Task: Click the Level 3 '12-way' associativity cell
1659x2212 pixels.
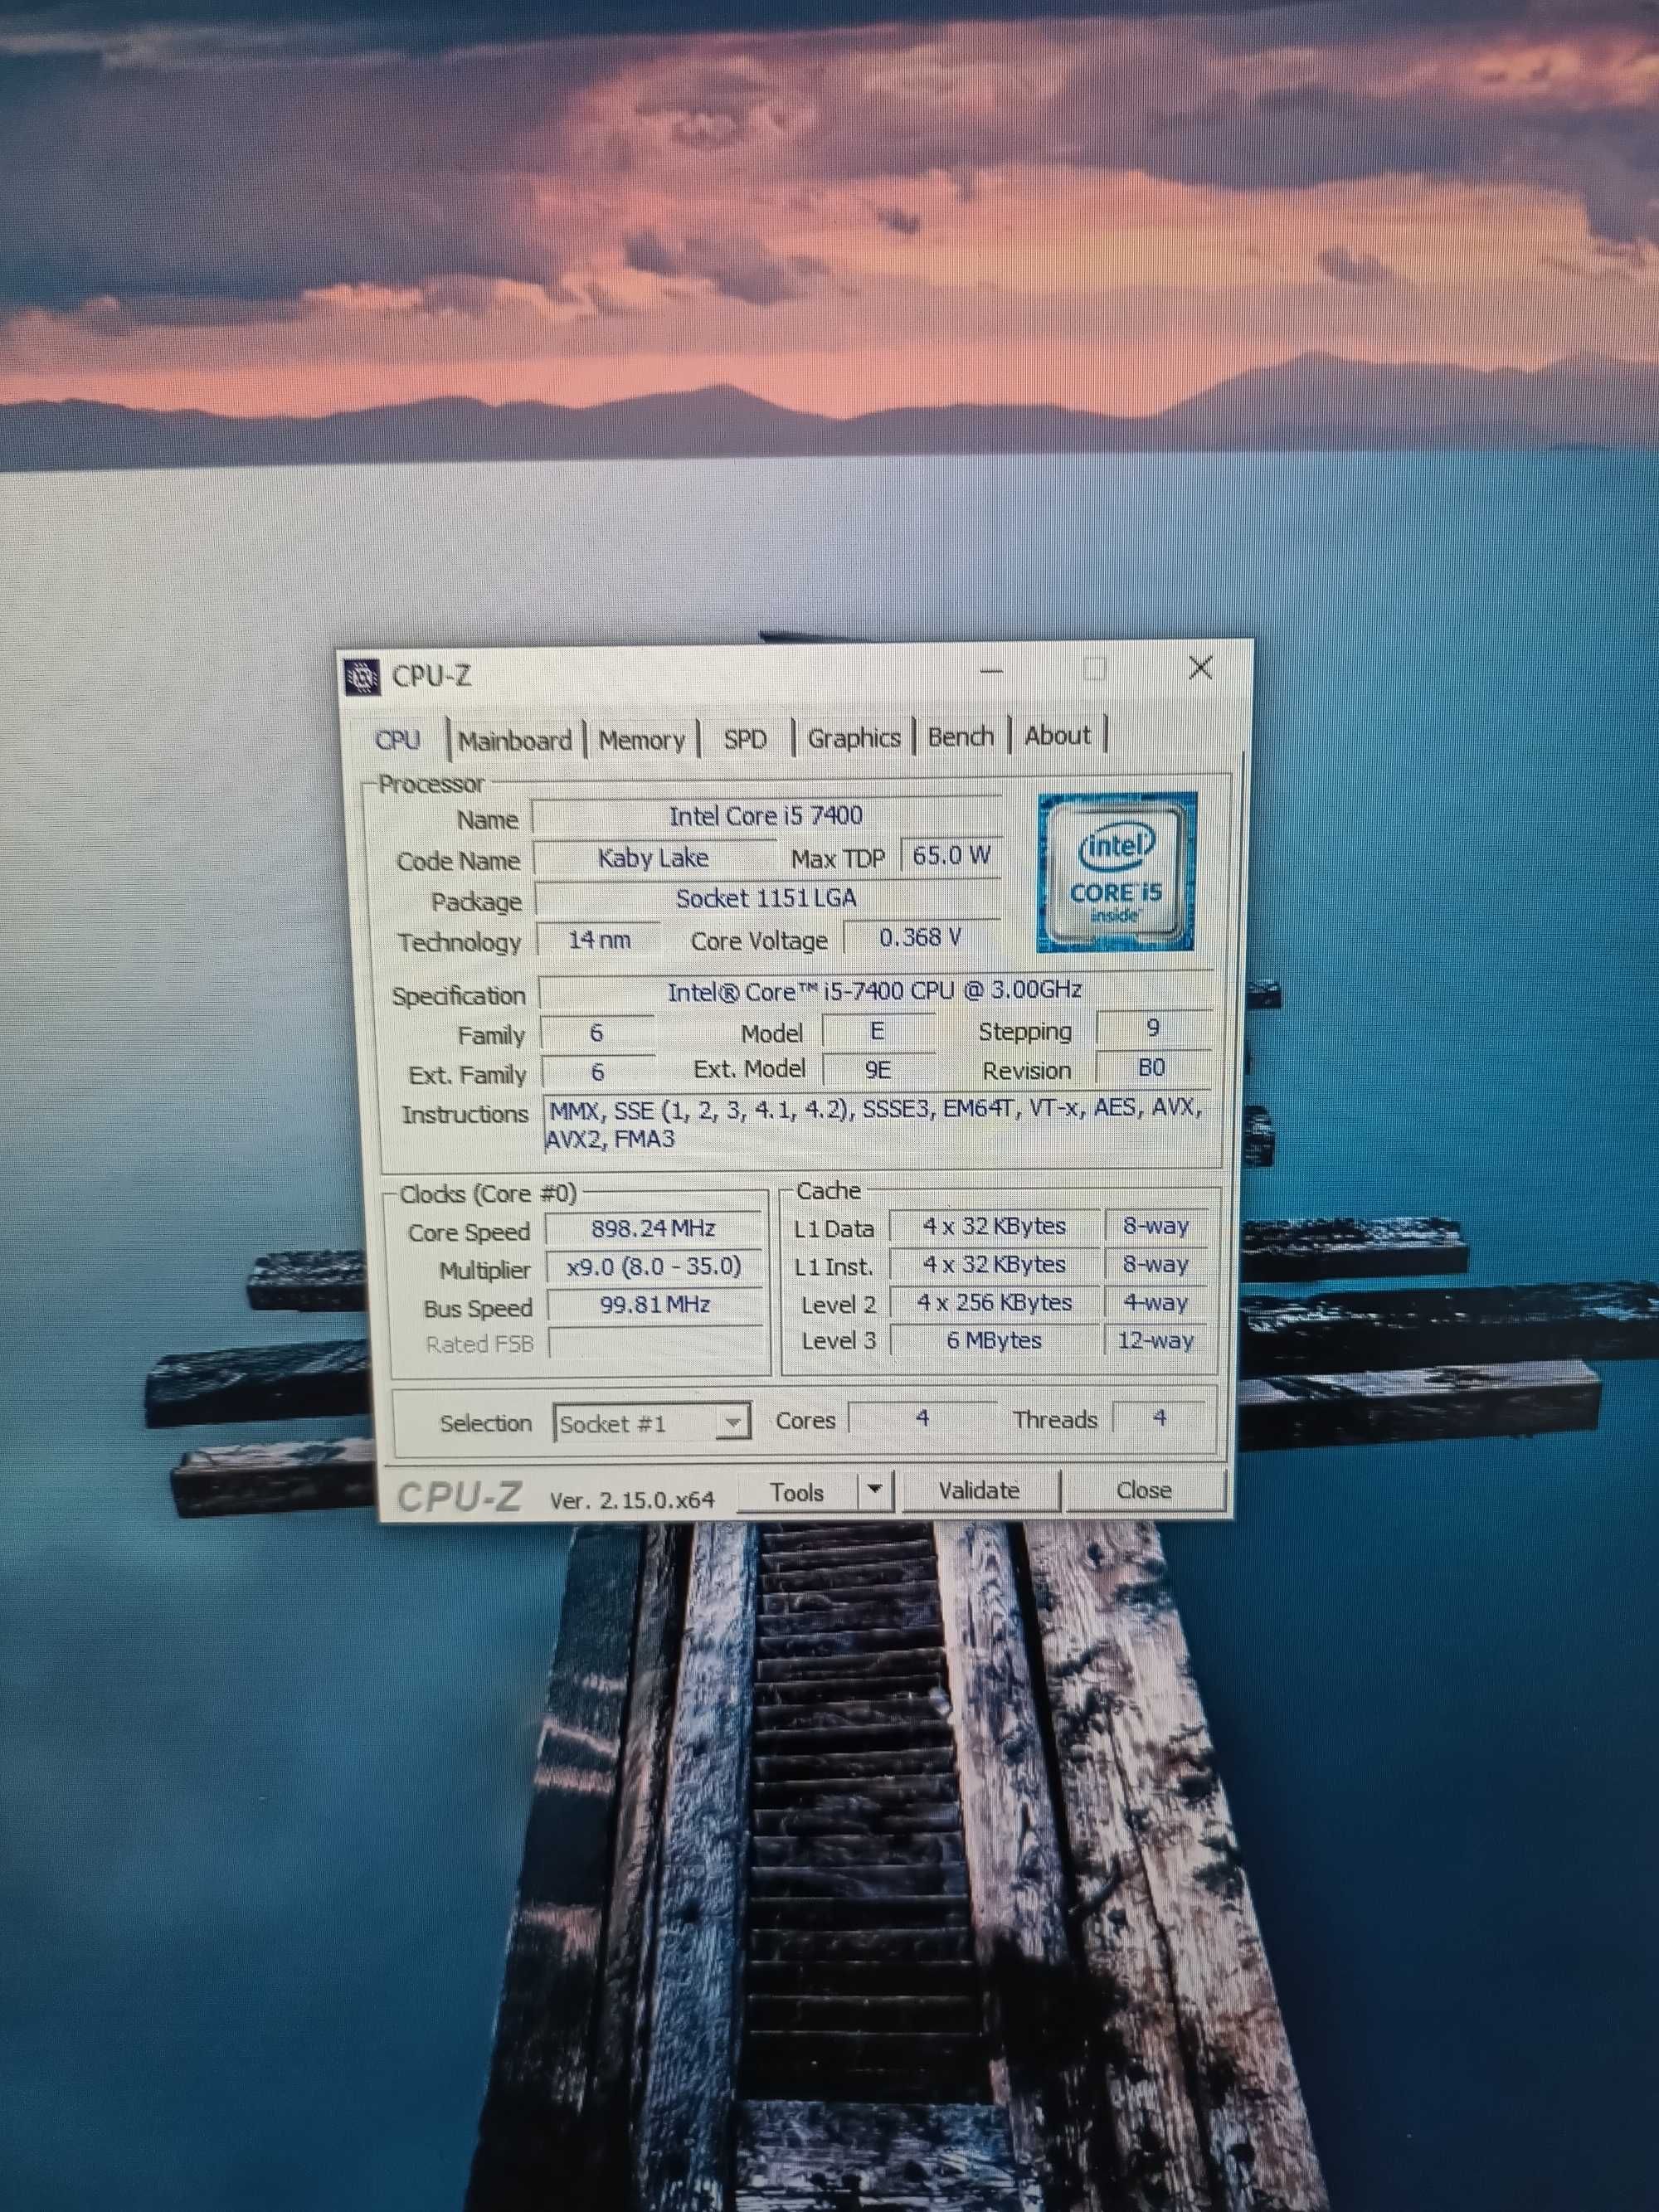Action: (x=1155, y=1340)
